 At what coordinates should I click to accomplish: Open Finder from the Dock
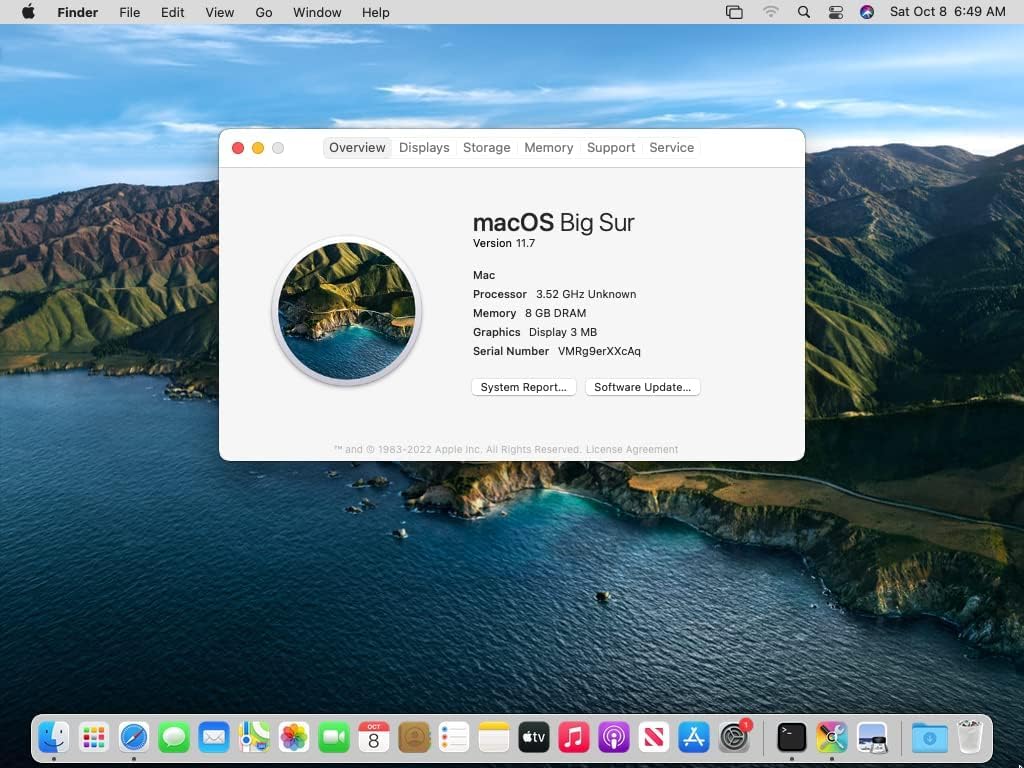pyautogui.click(x=54, y=737)
